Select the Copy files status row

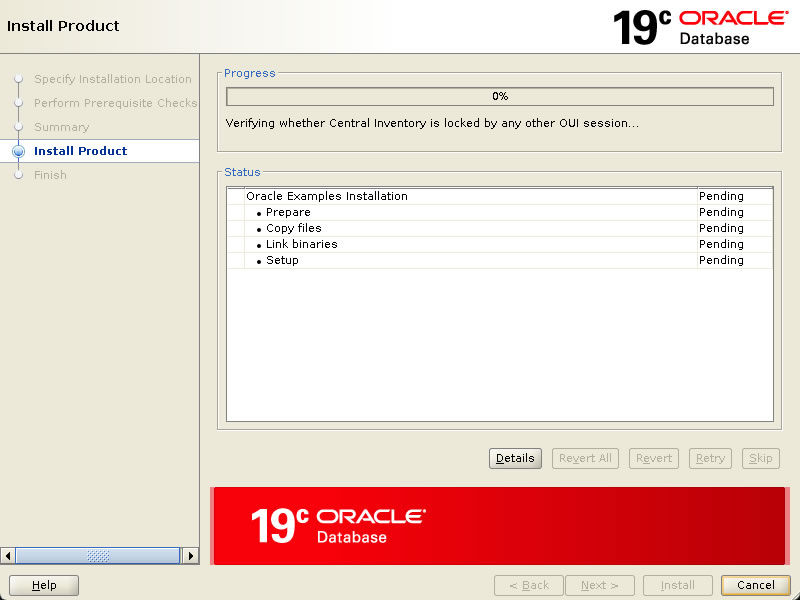tap(500, 228)
